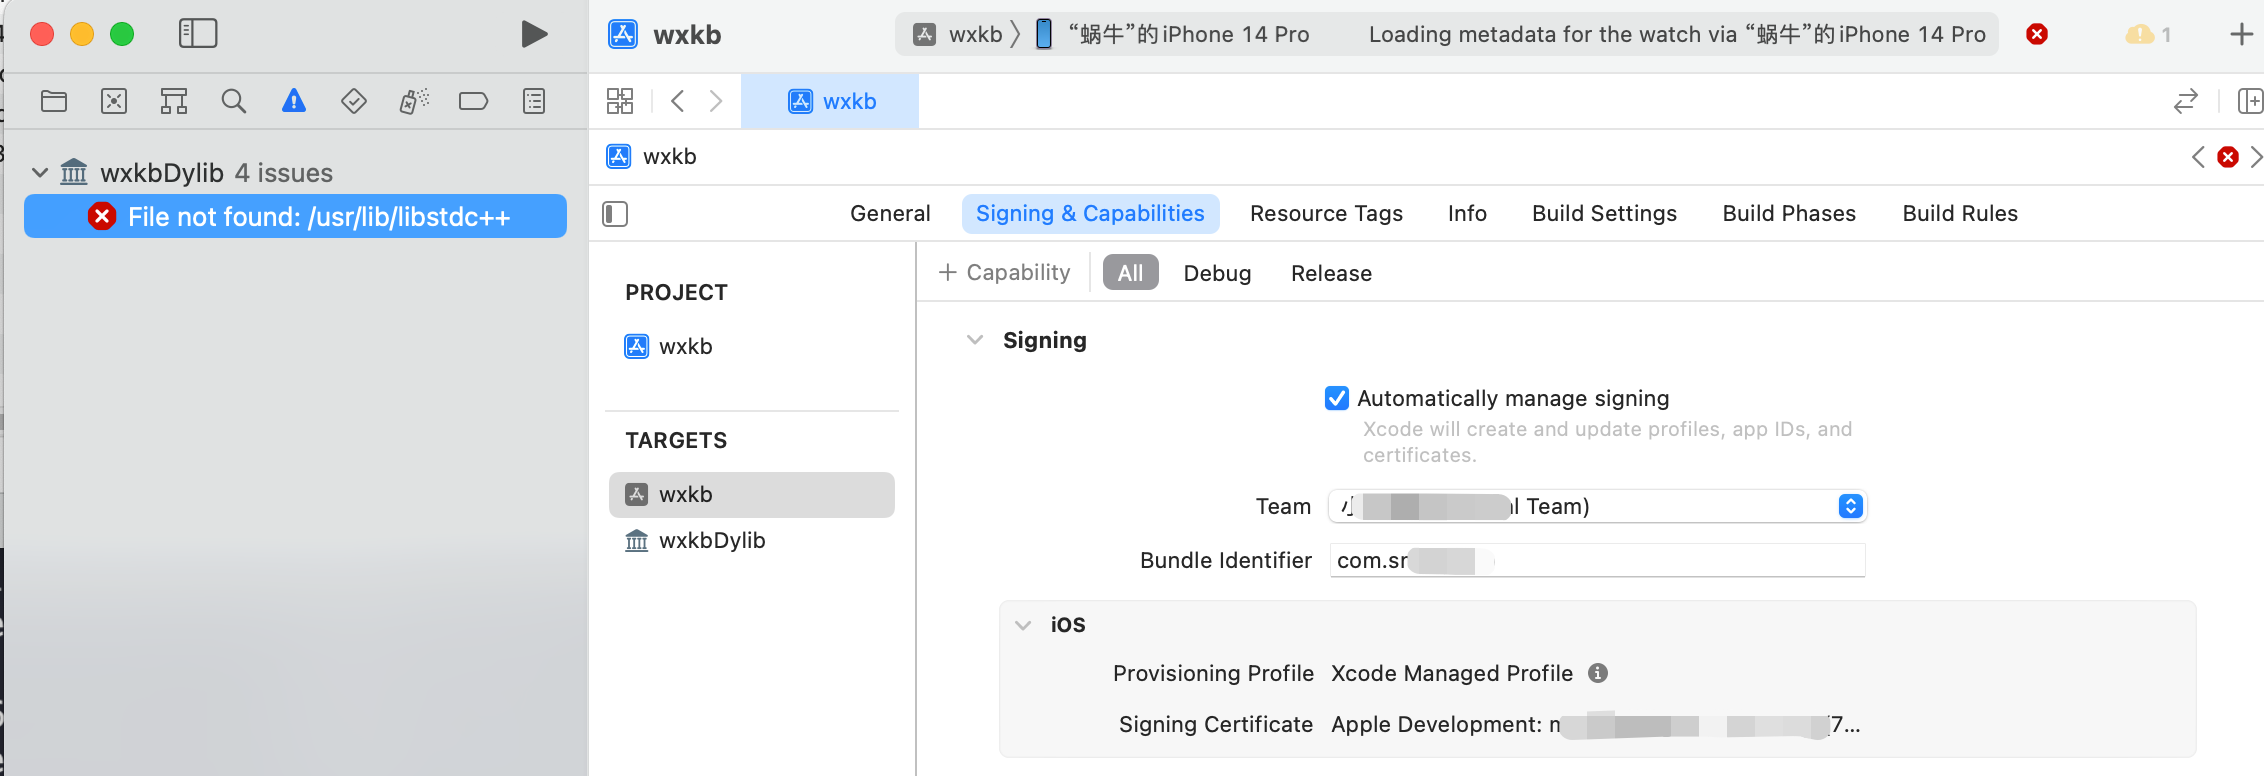The width and height of the screenshot is (2264, 776).
Task: Open the Project navigator folder icon
Action: (54, 101)
